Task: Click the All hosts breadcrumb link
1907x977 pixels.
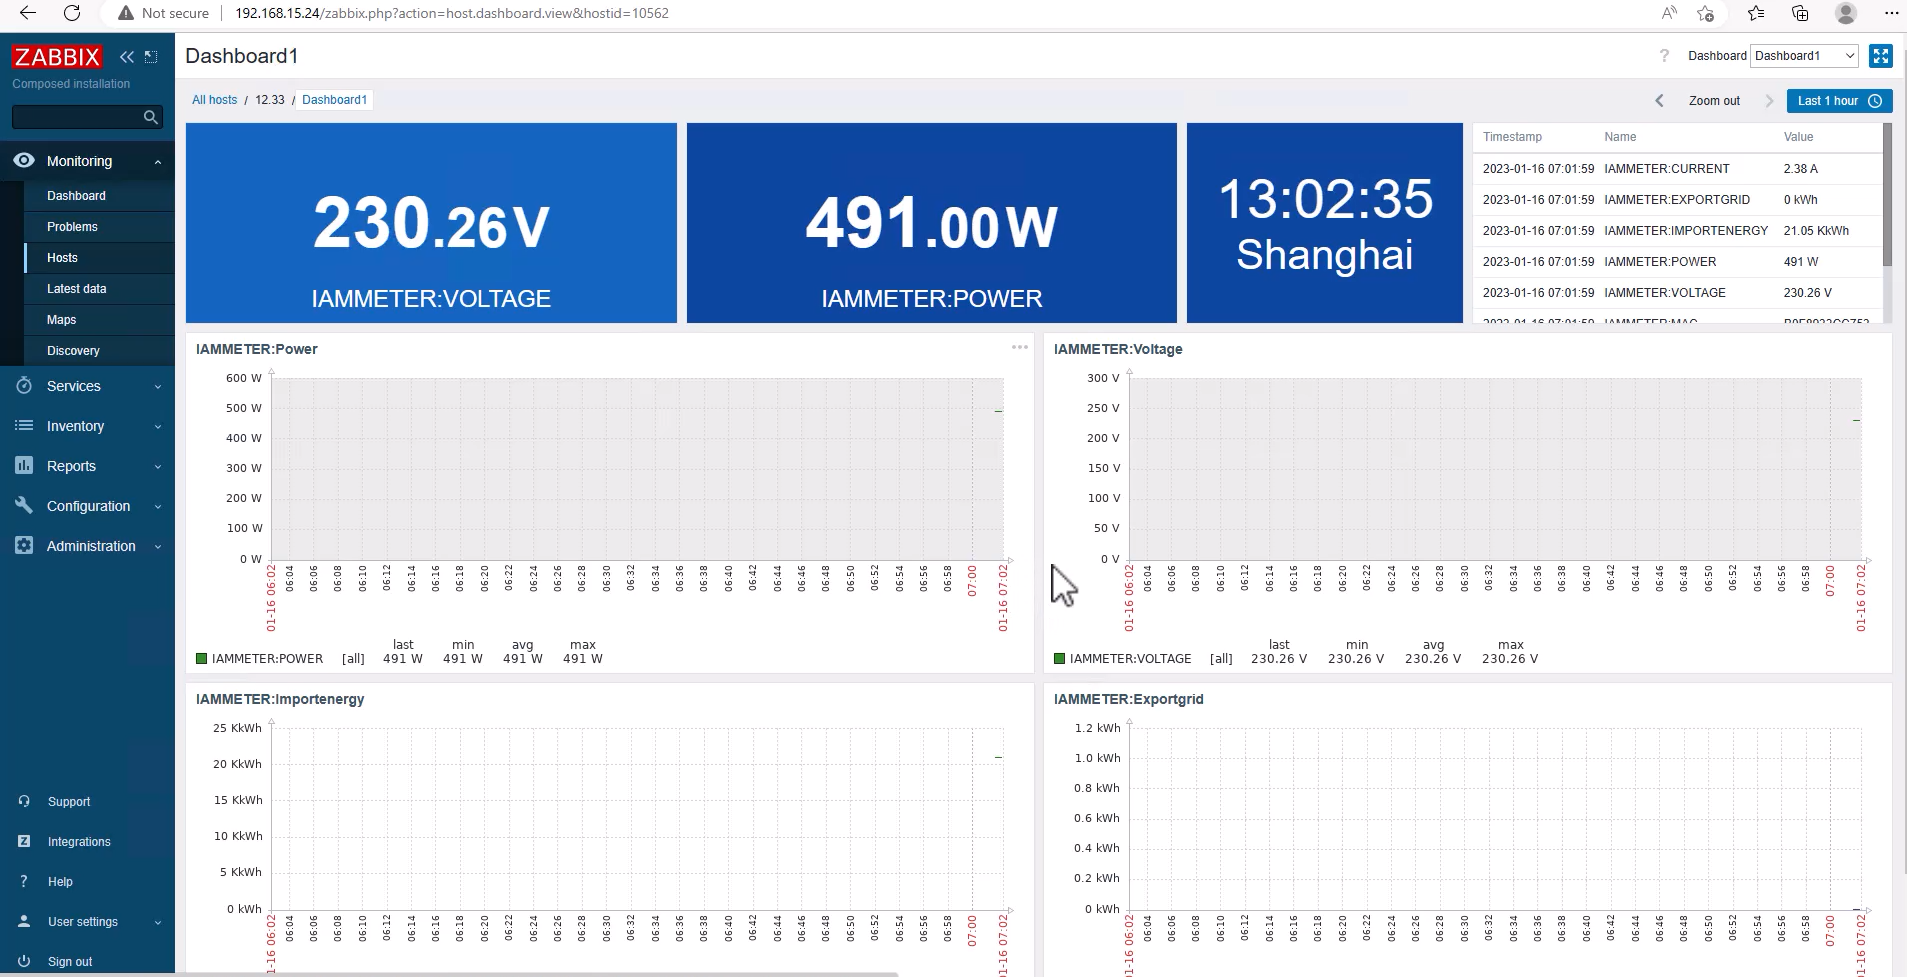Action: (214, 100)
